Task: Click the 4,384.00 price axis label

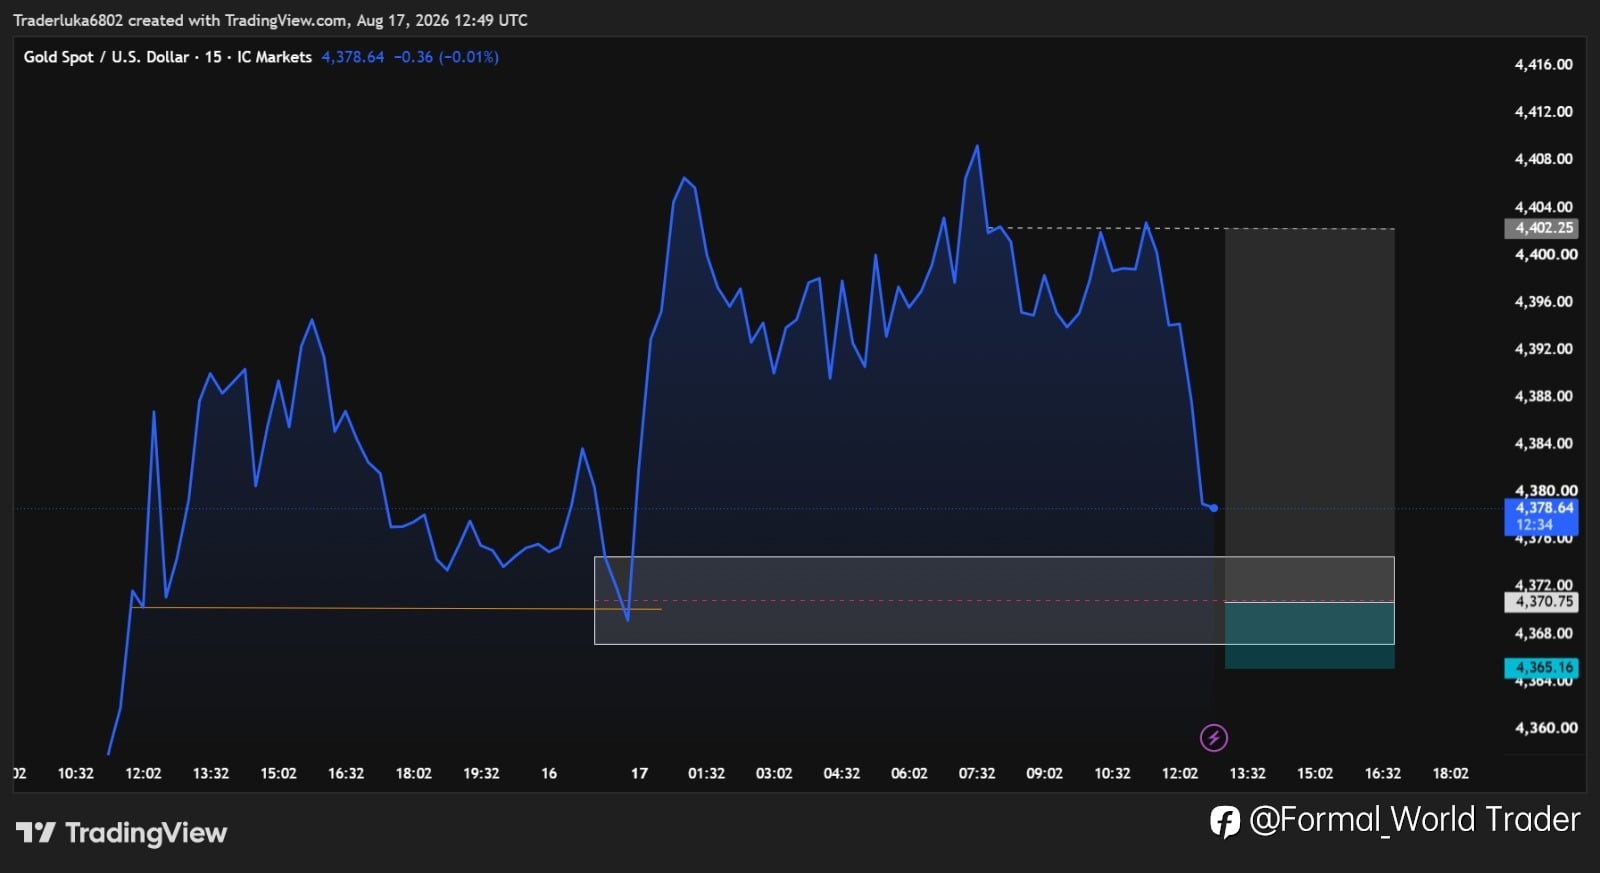Action: click(1544, 443)
